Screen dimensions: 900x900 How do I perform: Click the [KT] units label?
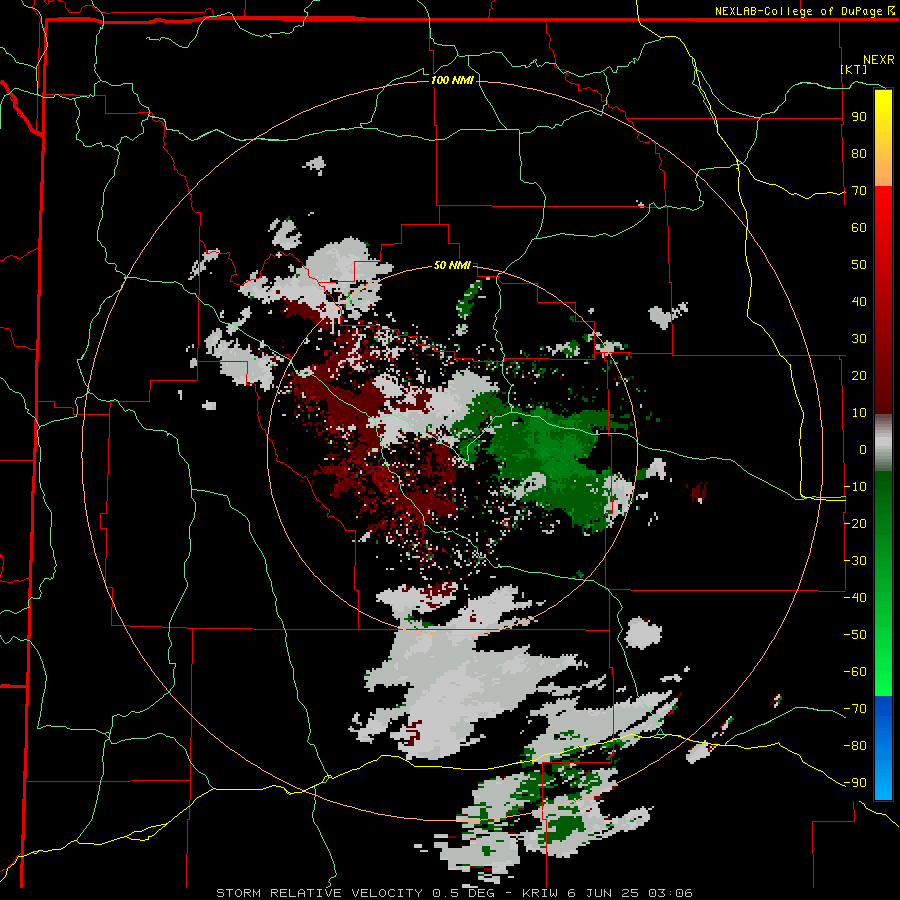point(854,69)
